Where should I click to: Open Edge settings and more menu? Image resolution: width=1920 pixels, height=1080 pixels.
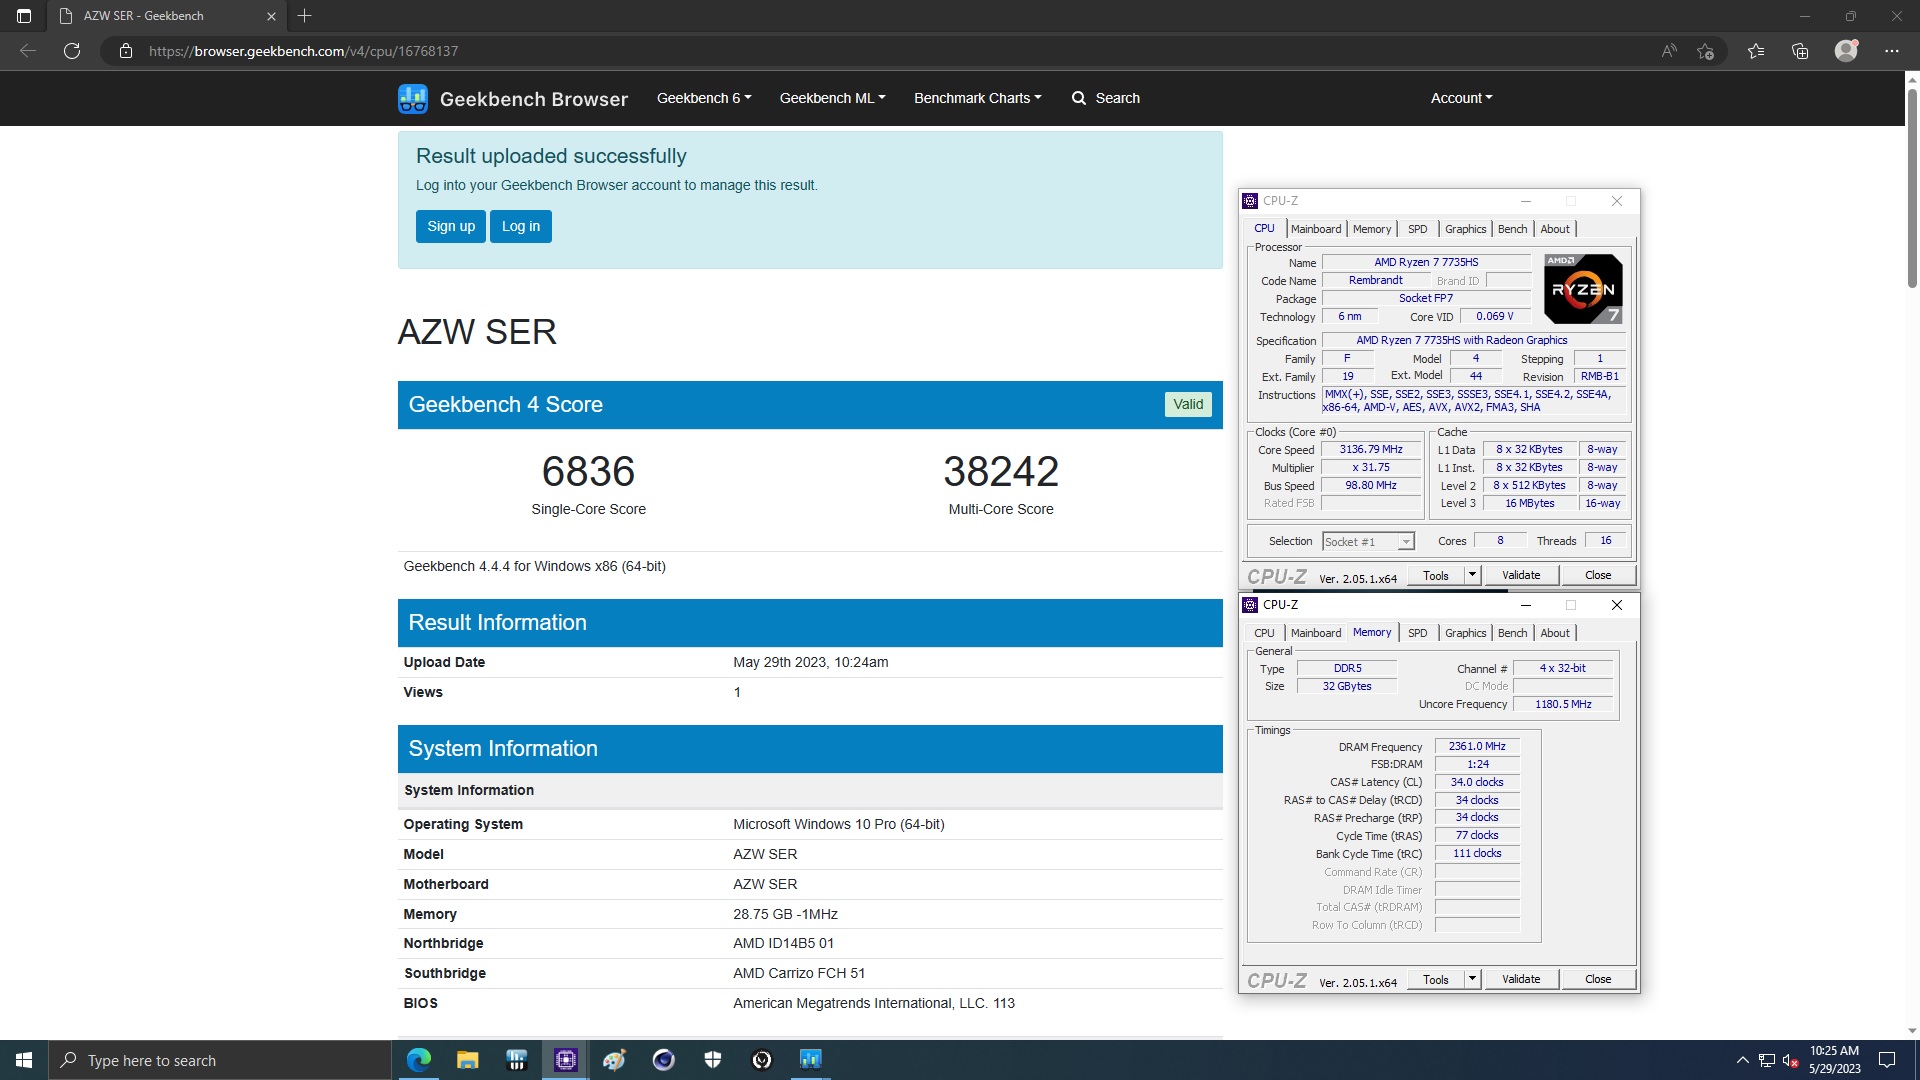tap(1892, 51)
